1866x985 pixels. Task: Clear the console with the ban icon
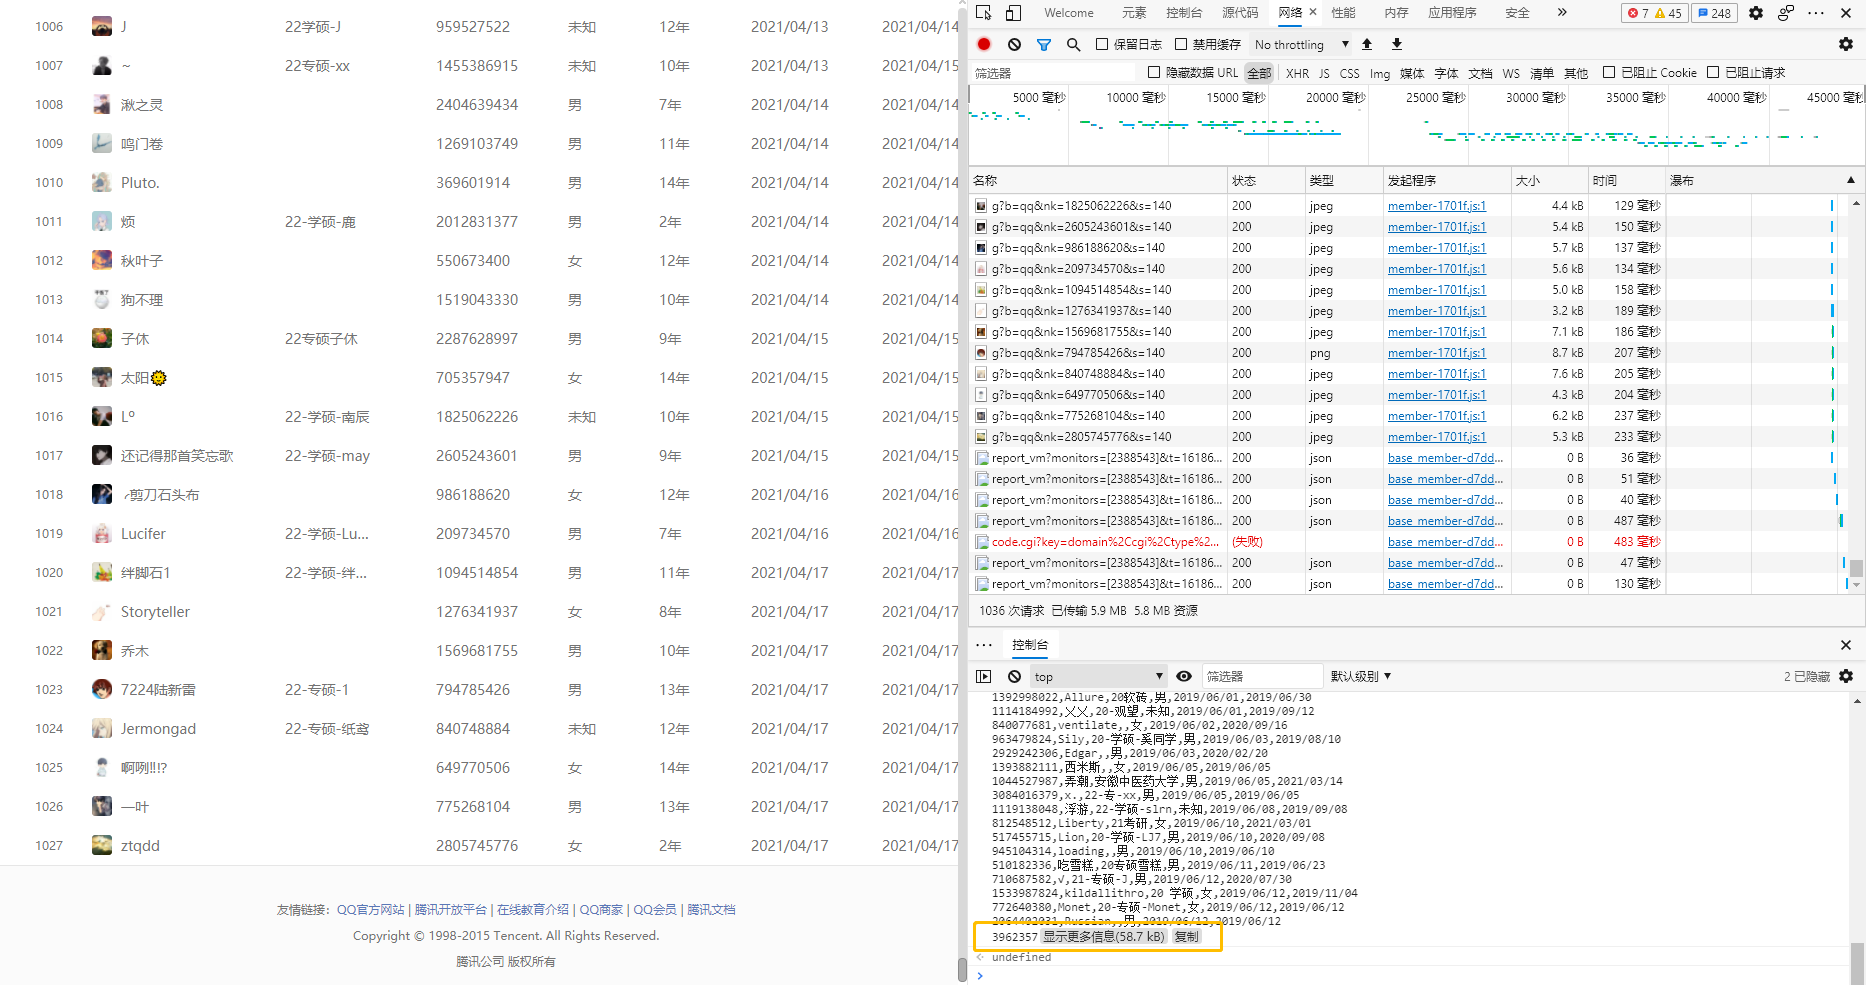tap(1014, 676)
